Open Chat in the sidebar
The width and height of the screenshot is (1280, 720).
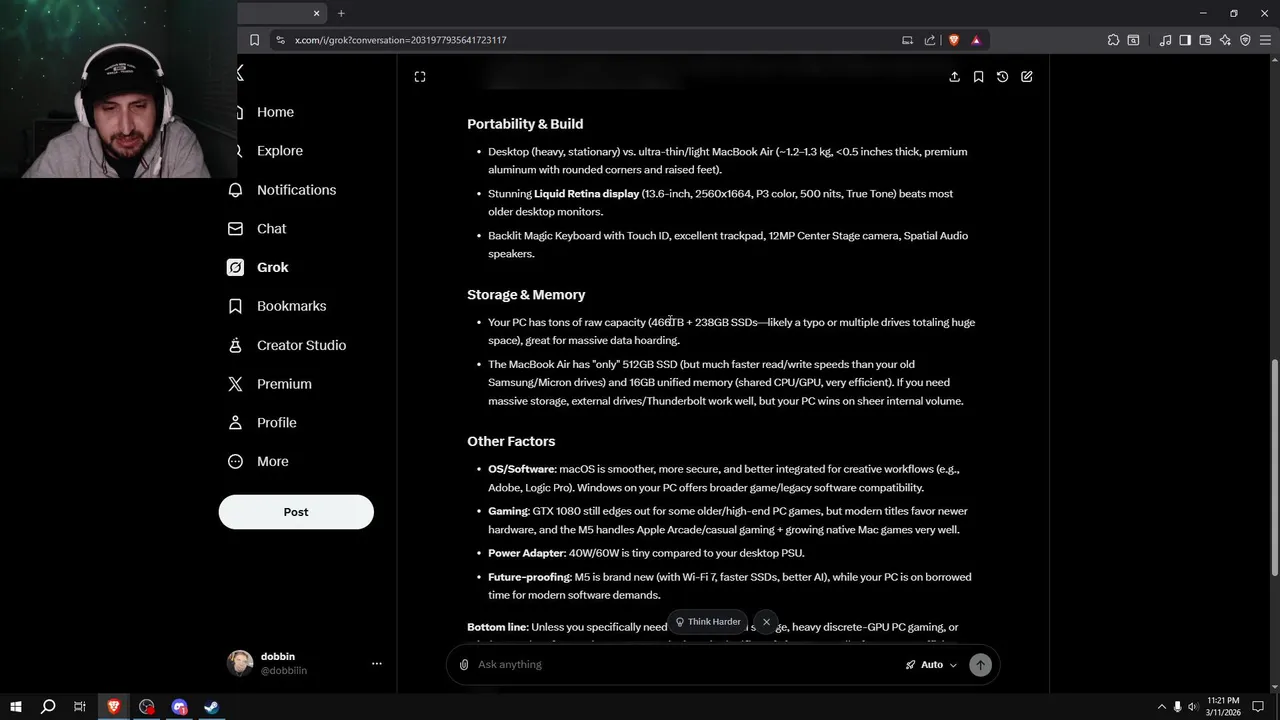tap(271, 229)
